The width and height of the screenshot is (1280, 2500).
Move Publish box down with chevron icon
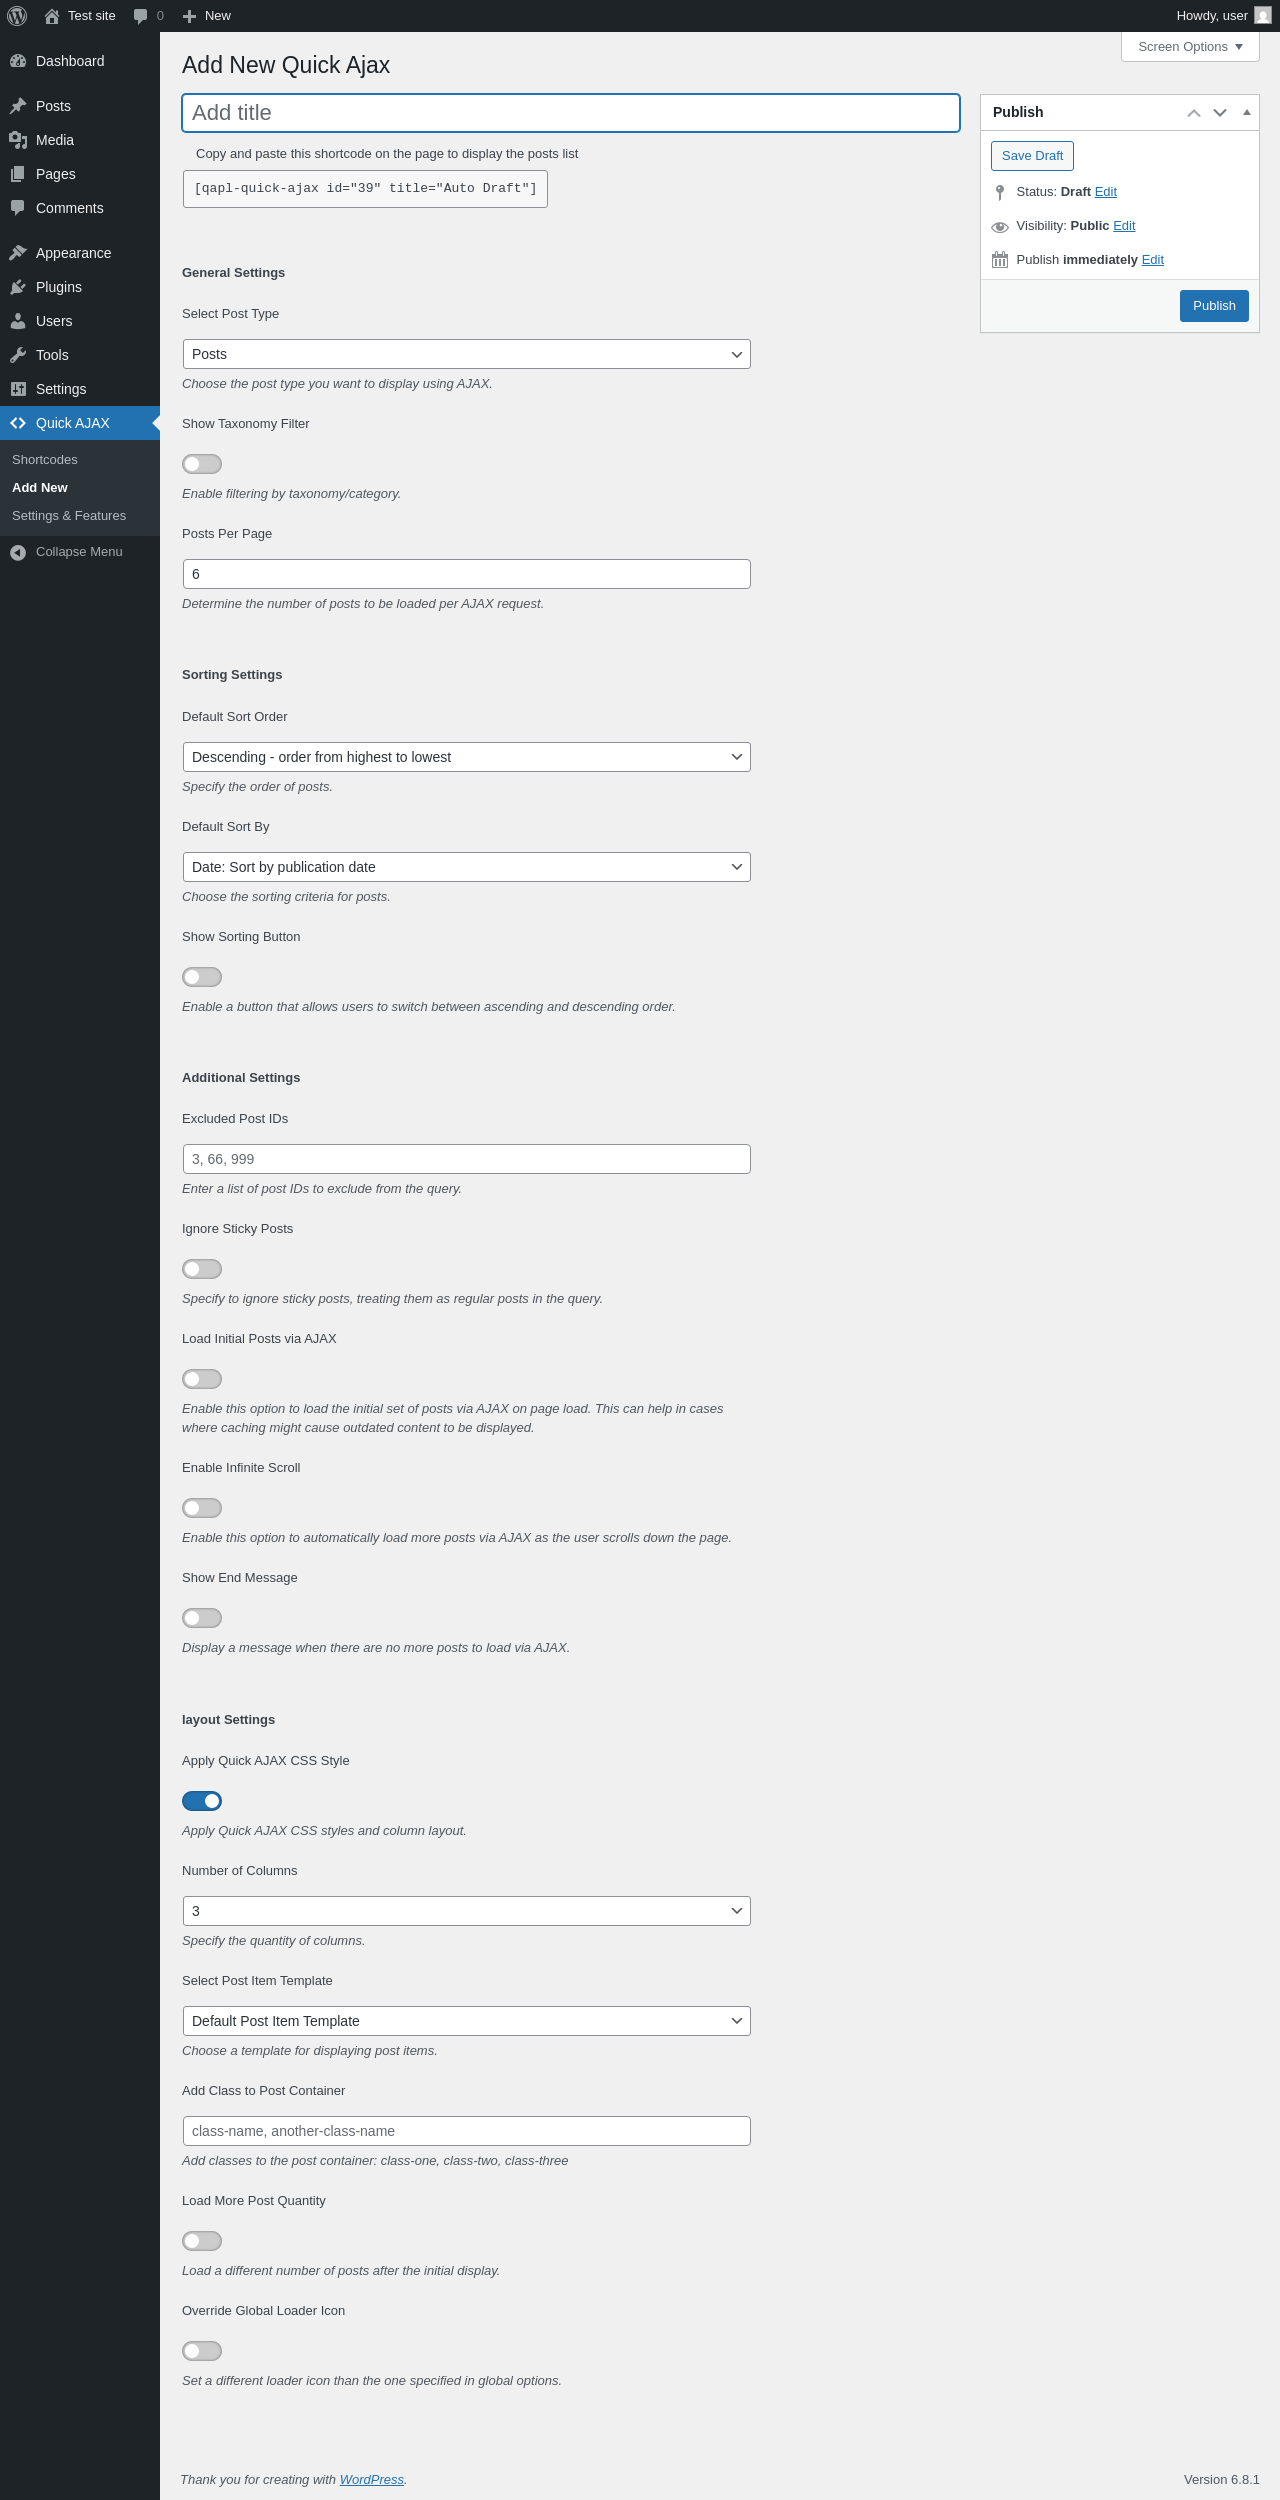click(x=1220, y=113)
